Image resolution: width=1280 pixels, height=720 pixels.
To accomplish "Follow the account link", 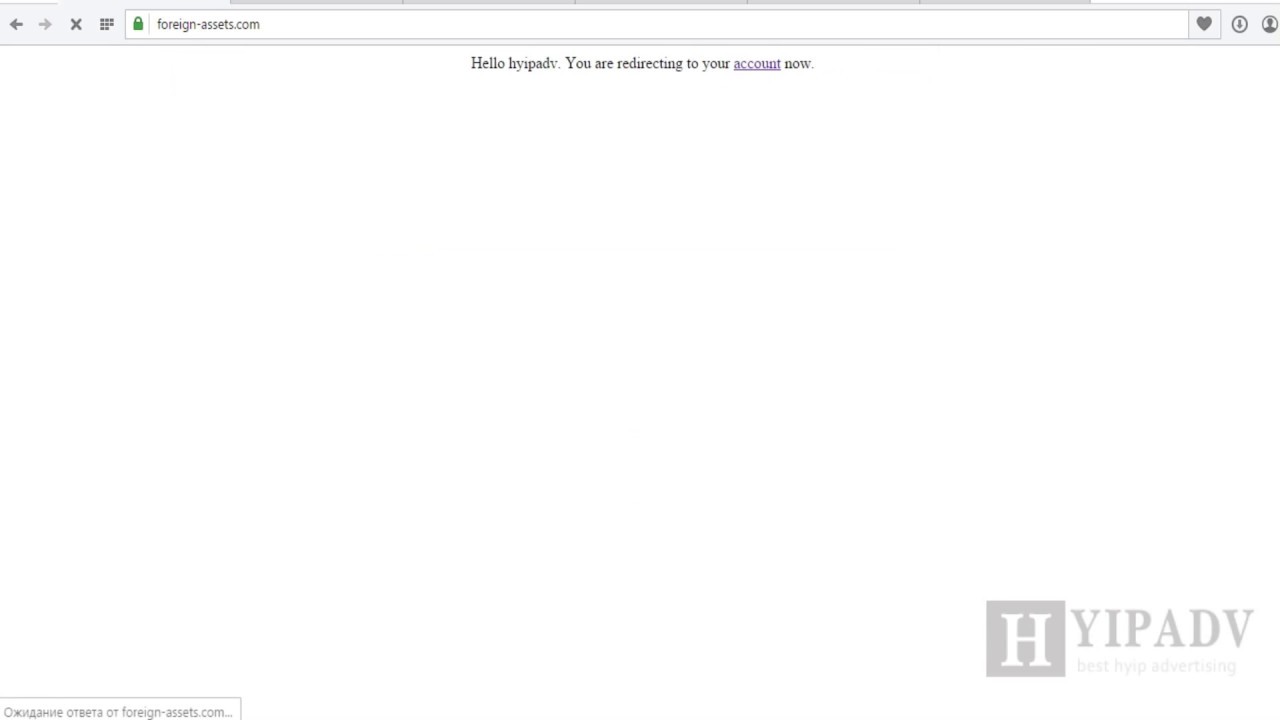I will [x=757, y=63].
